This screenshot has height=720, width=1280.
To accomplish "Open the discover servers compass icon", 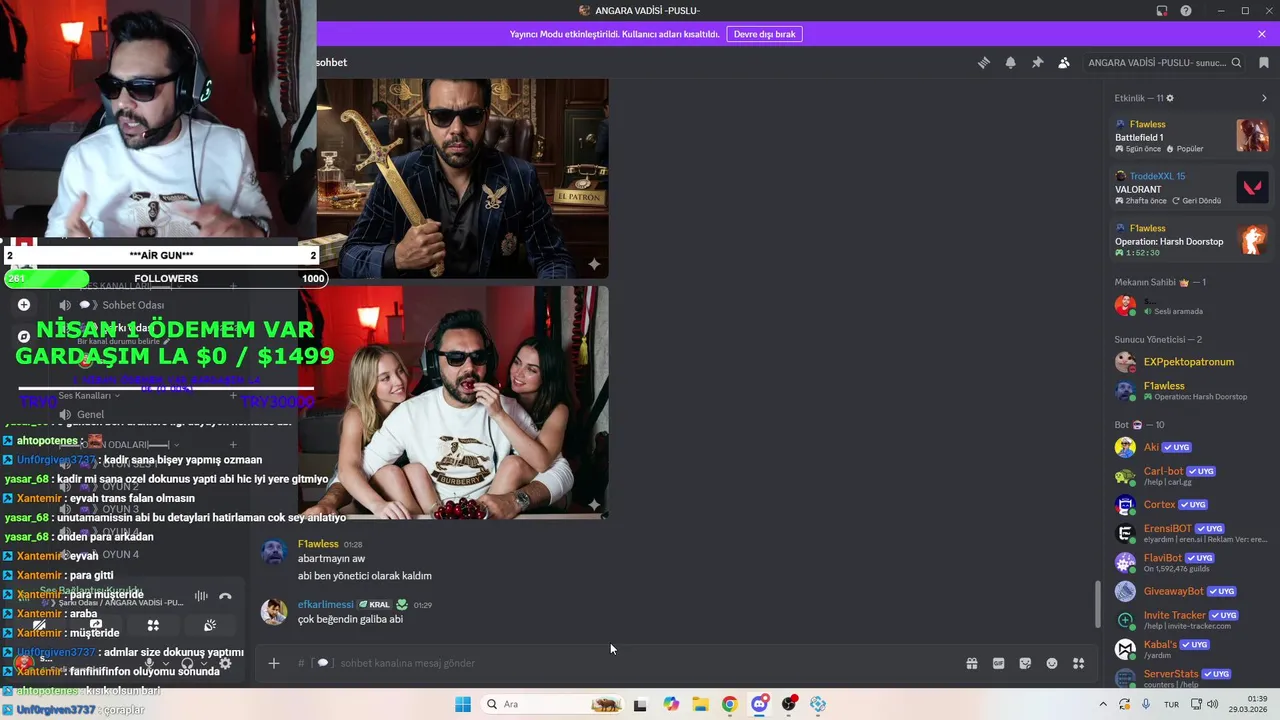I will 24,337.
